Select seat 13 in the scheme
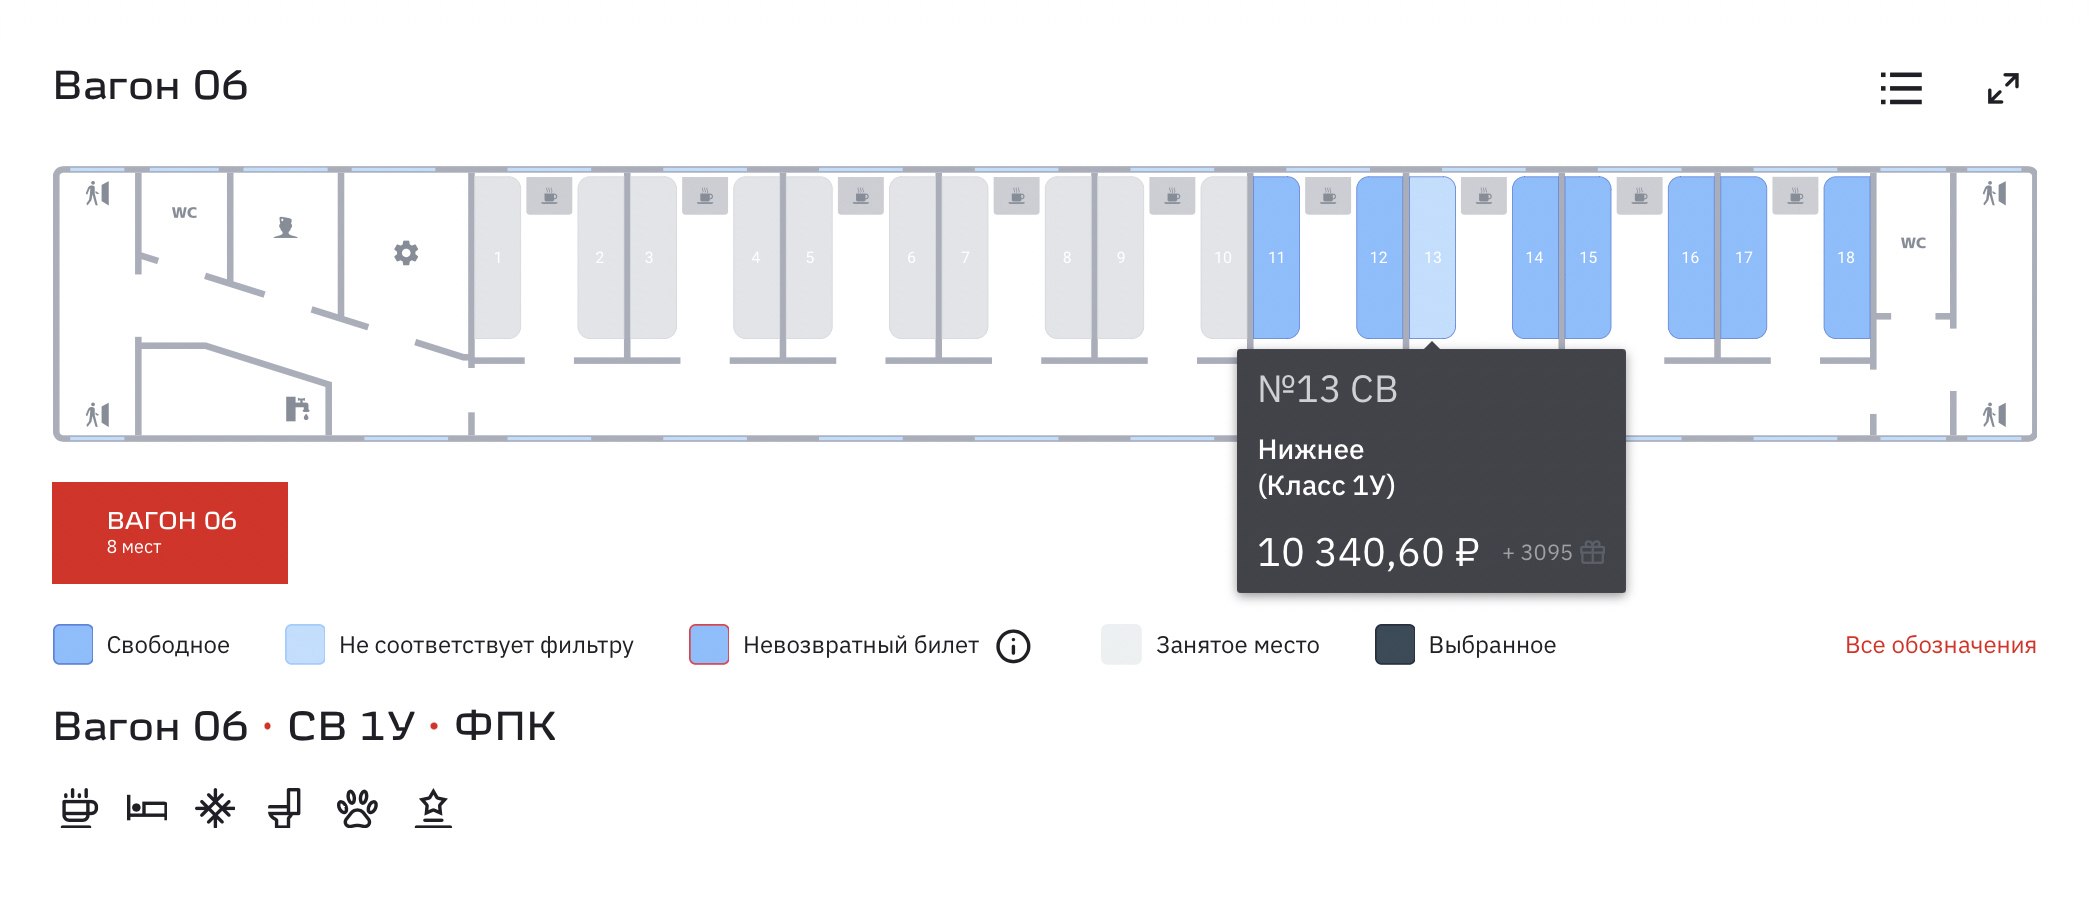Image resolution: width=2090 pixels, height=910 pixels. coord(1432,257)
